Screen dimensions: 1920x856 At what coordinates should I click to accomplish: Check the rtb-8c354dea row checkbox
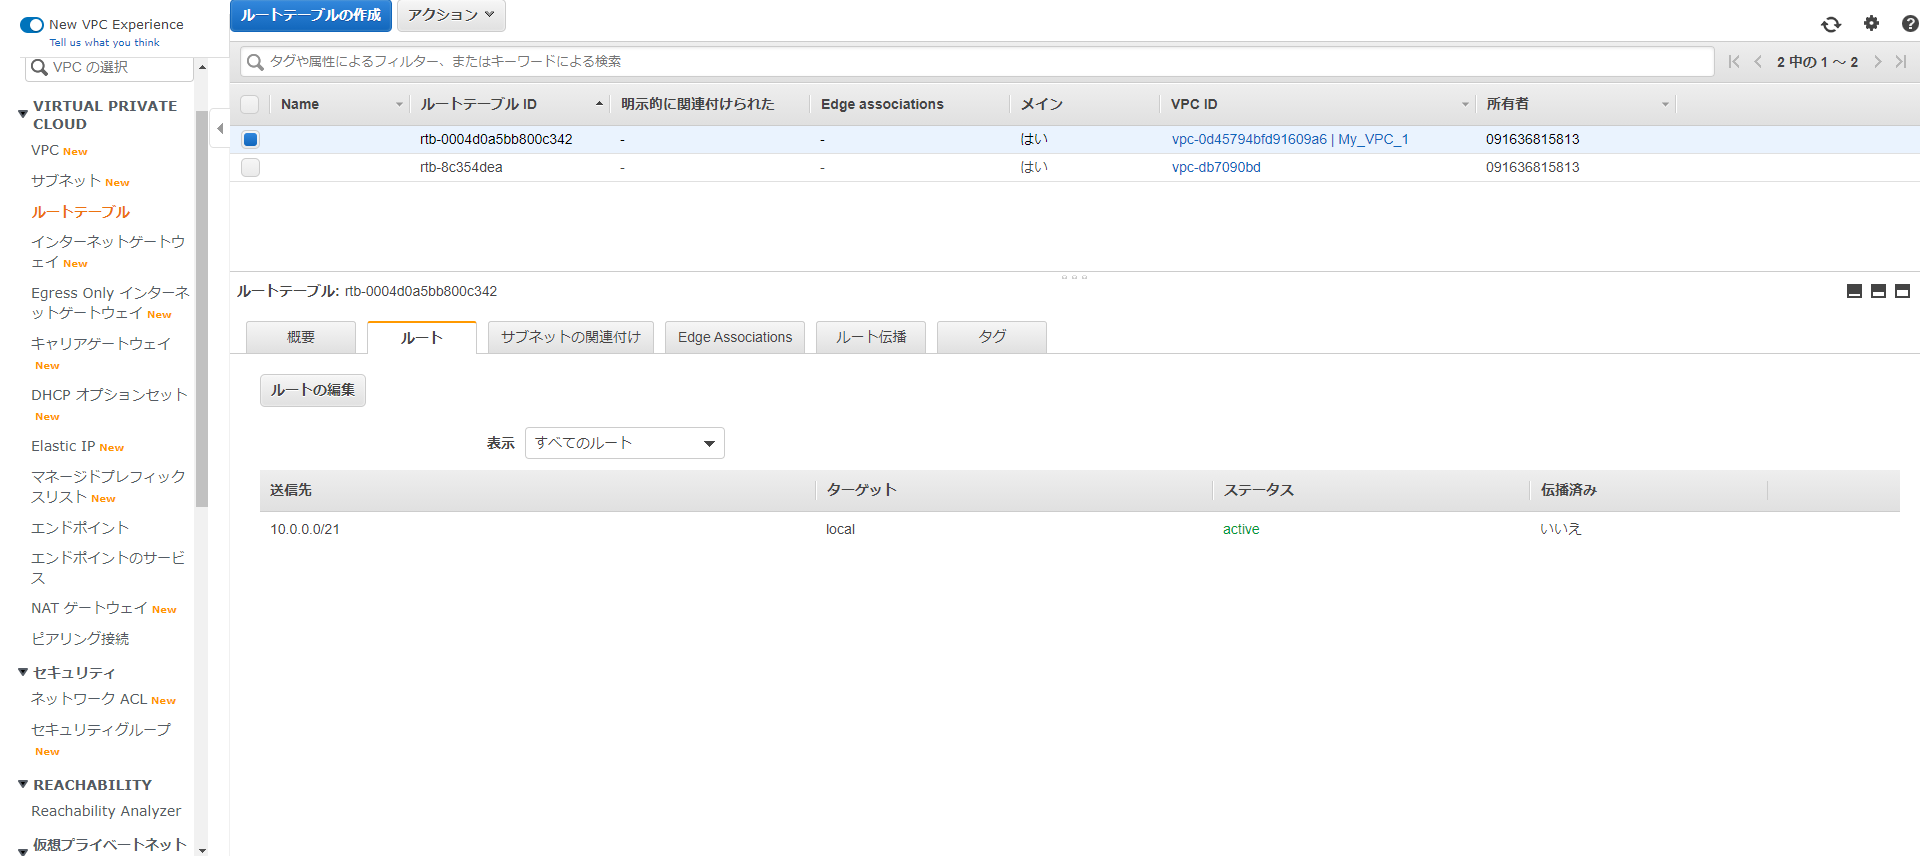(250, 167)
